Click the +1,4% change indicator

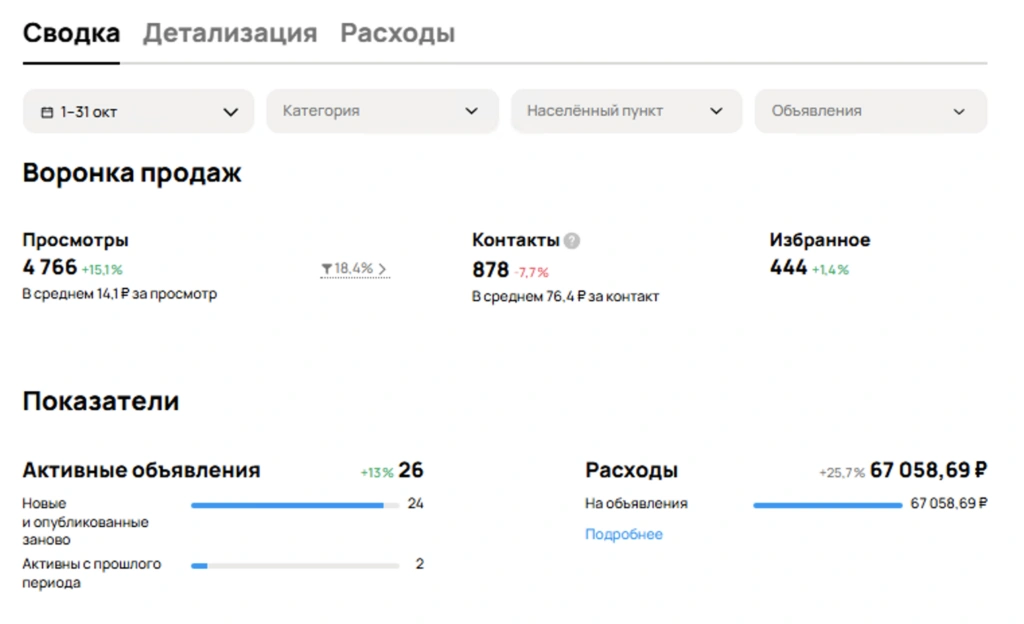(830, 270)
